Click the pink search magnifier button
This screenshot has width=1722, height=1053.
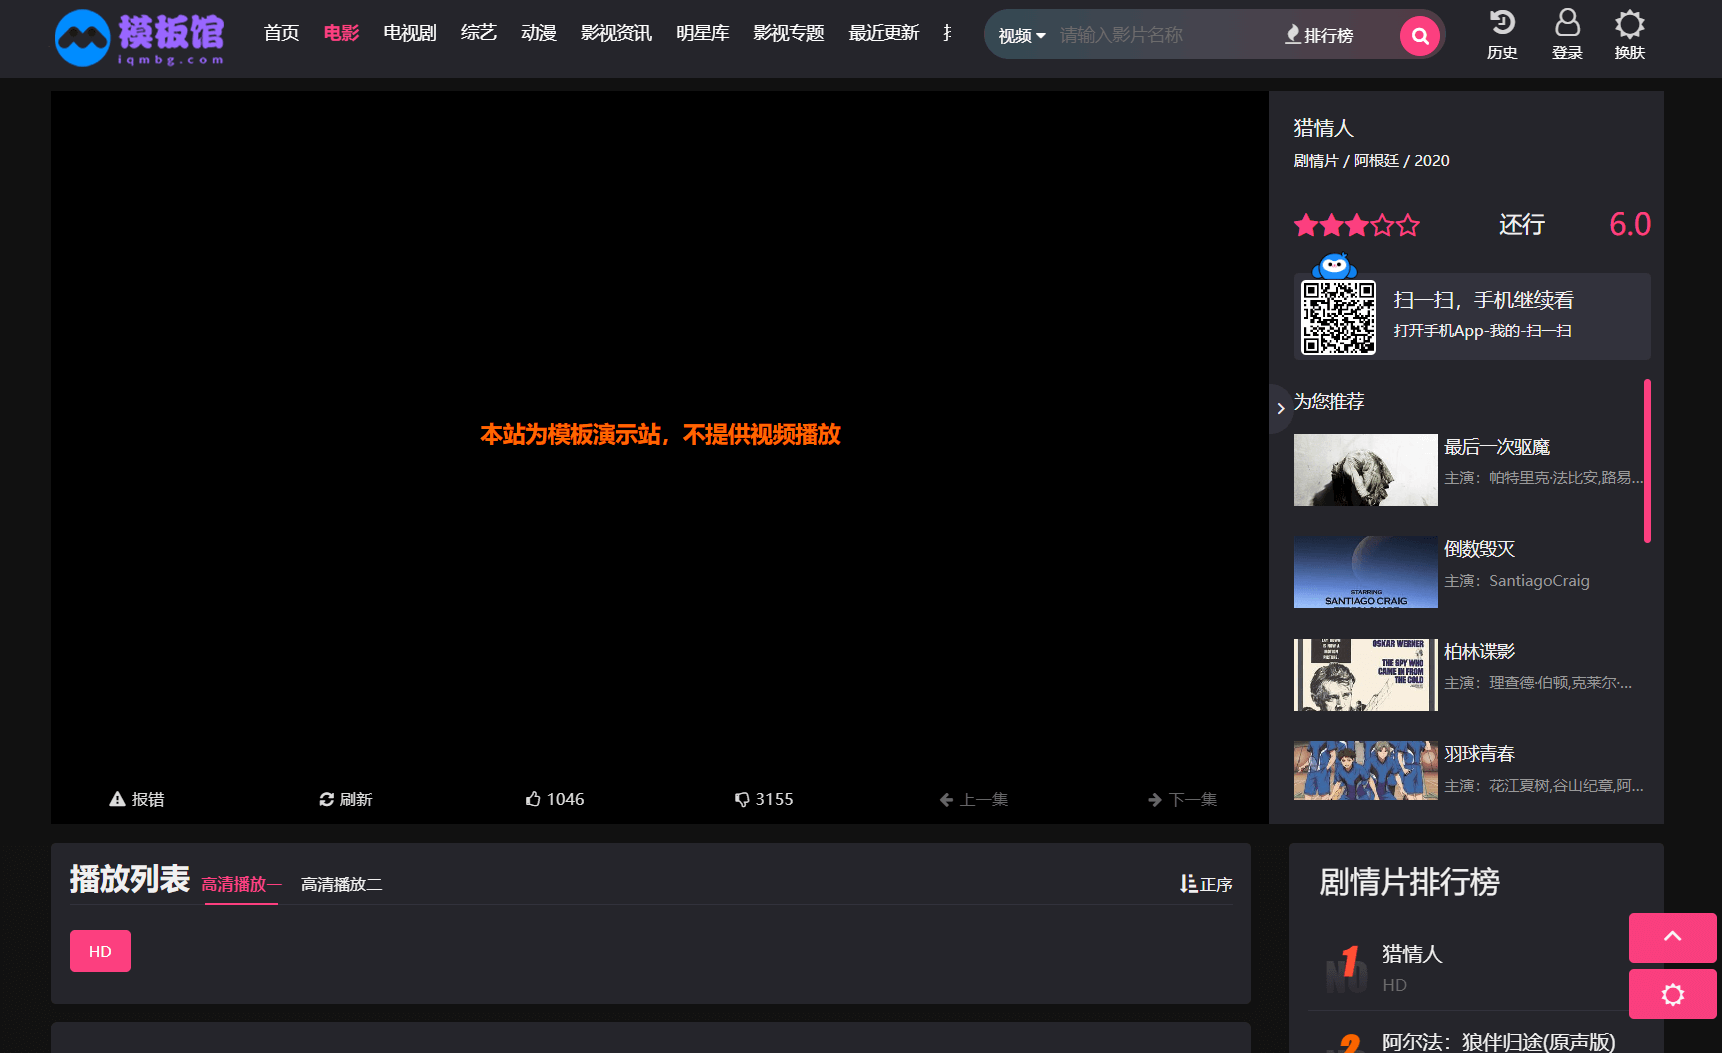[x=1419, y=37]
